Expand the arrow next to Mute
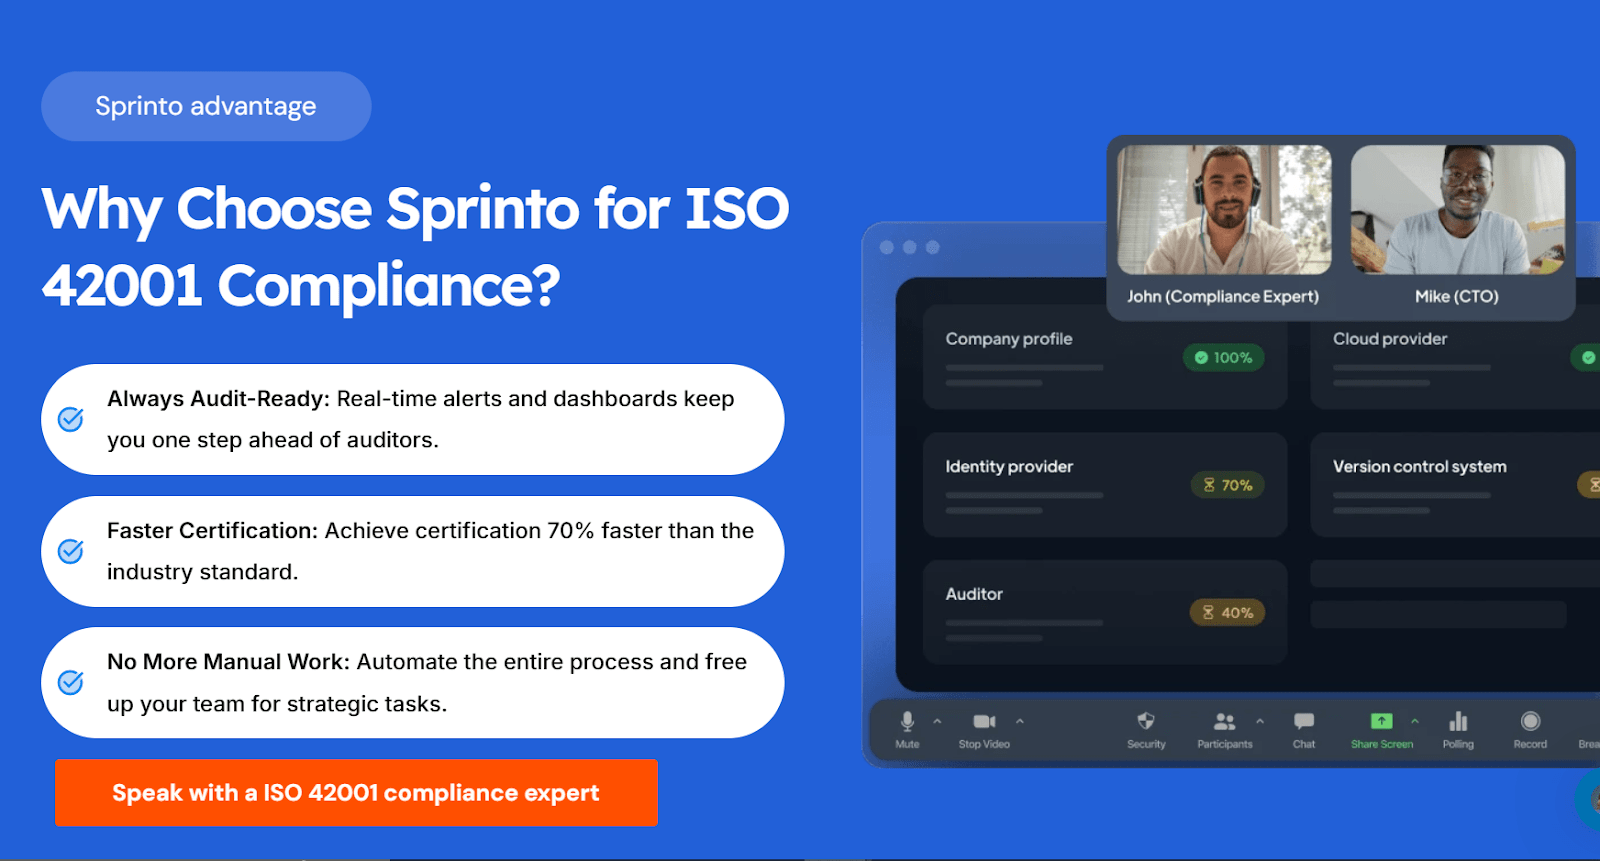Image resolution: width=1600 pixels, height=861 pixels. click(937, 720)
